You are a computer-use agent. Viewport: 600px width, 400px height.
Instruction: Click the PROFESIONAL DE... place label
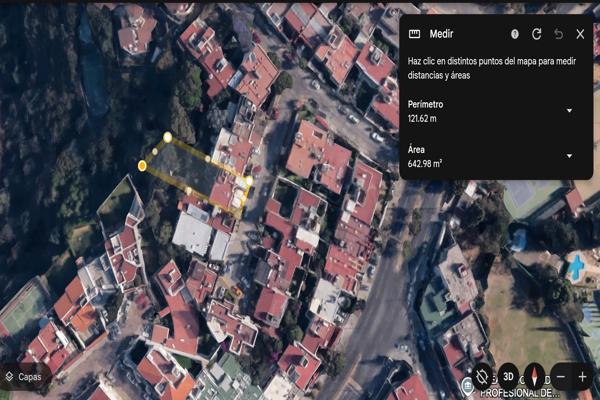[520, 393]
